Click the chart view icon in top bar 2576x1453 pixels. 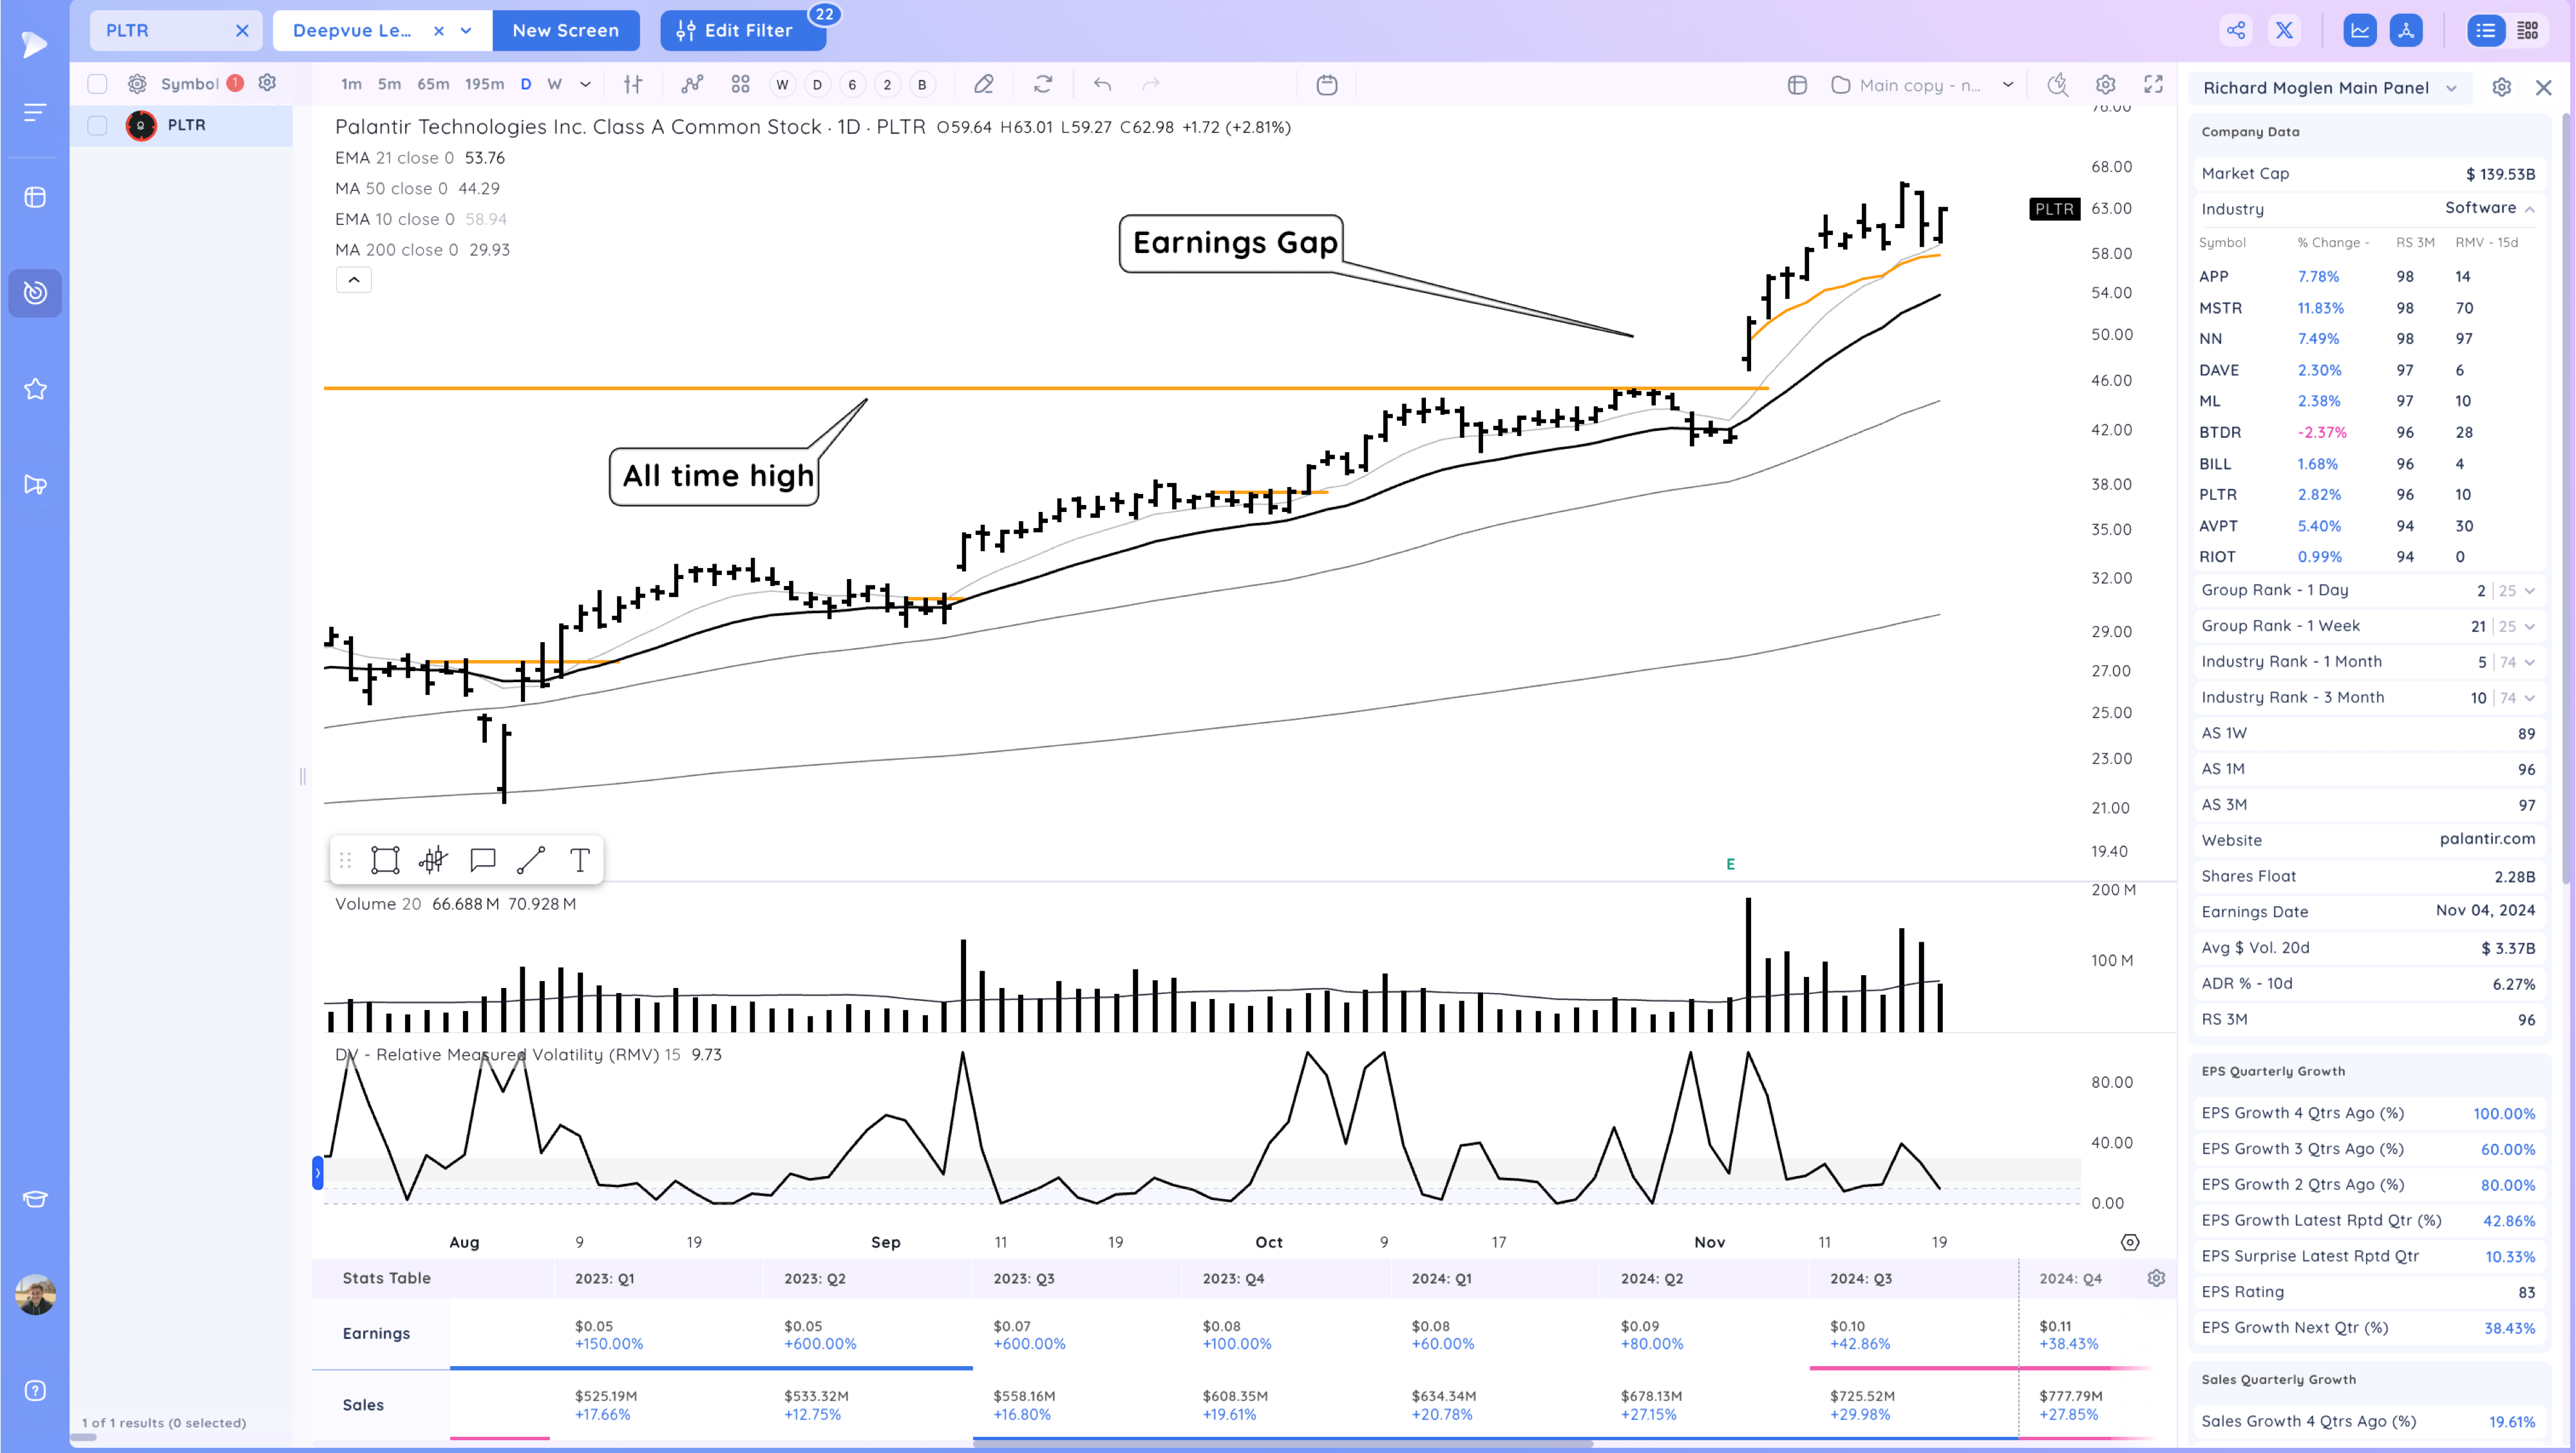tap(2360, 30)
